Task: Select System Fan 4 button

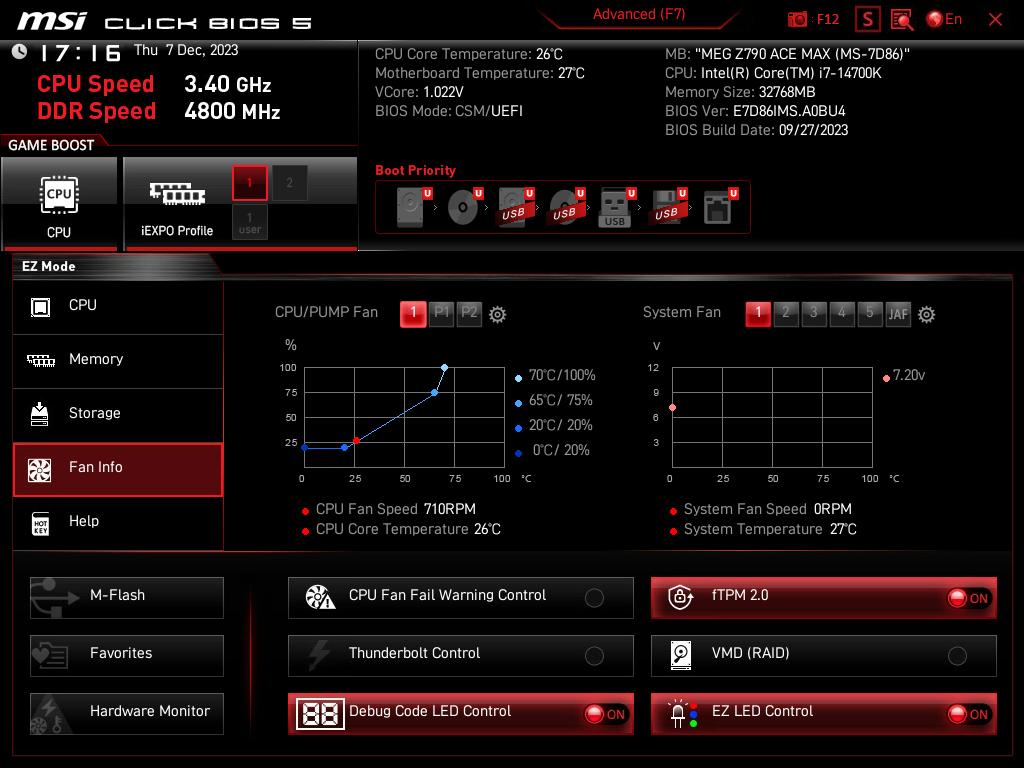Action: [x=842, y=313]
